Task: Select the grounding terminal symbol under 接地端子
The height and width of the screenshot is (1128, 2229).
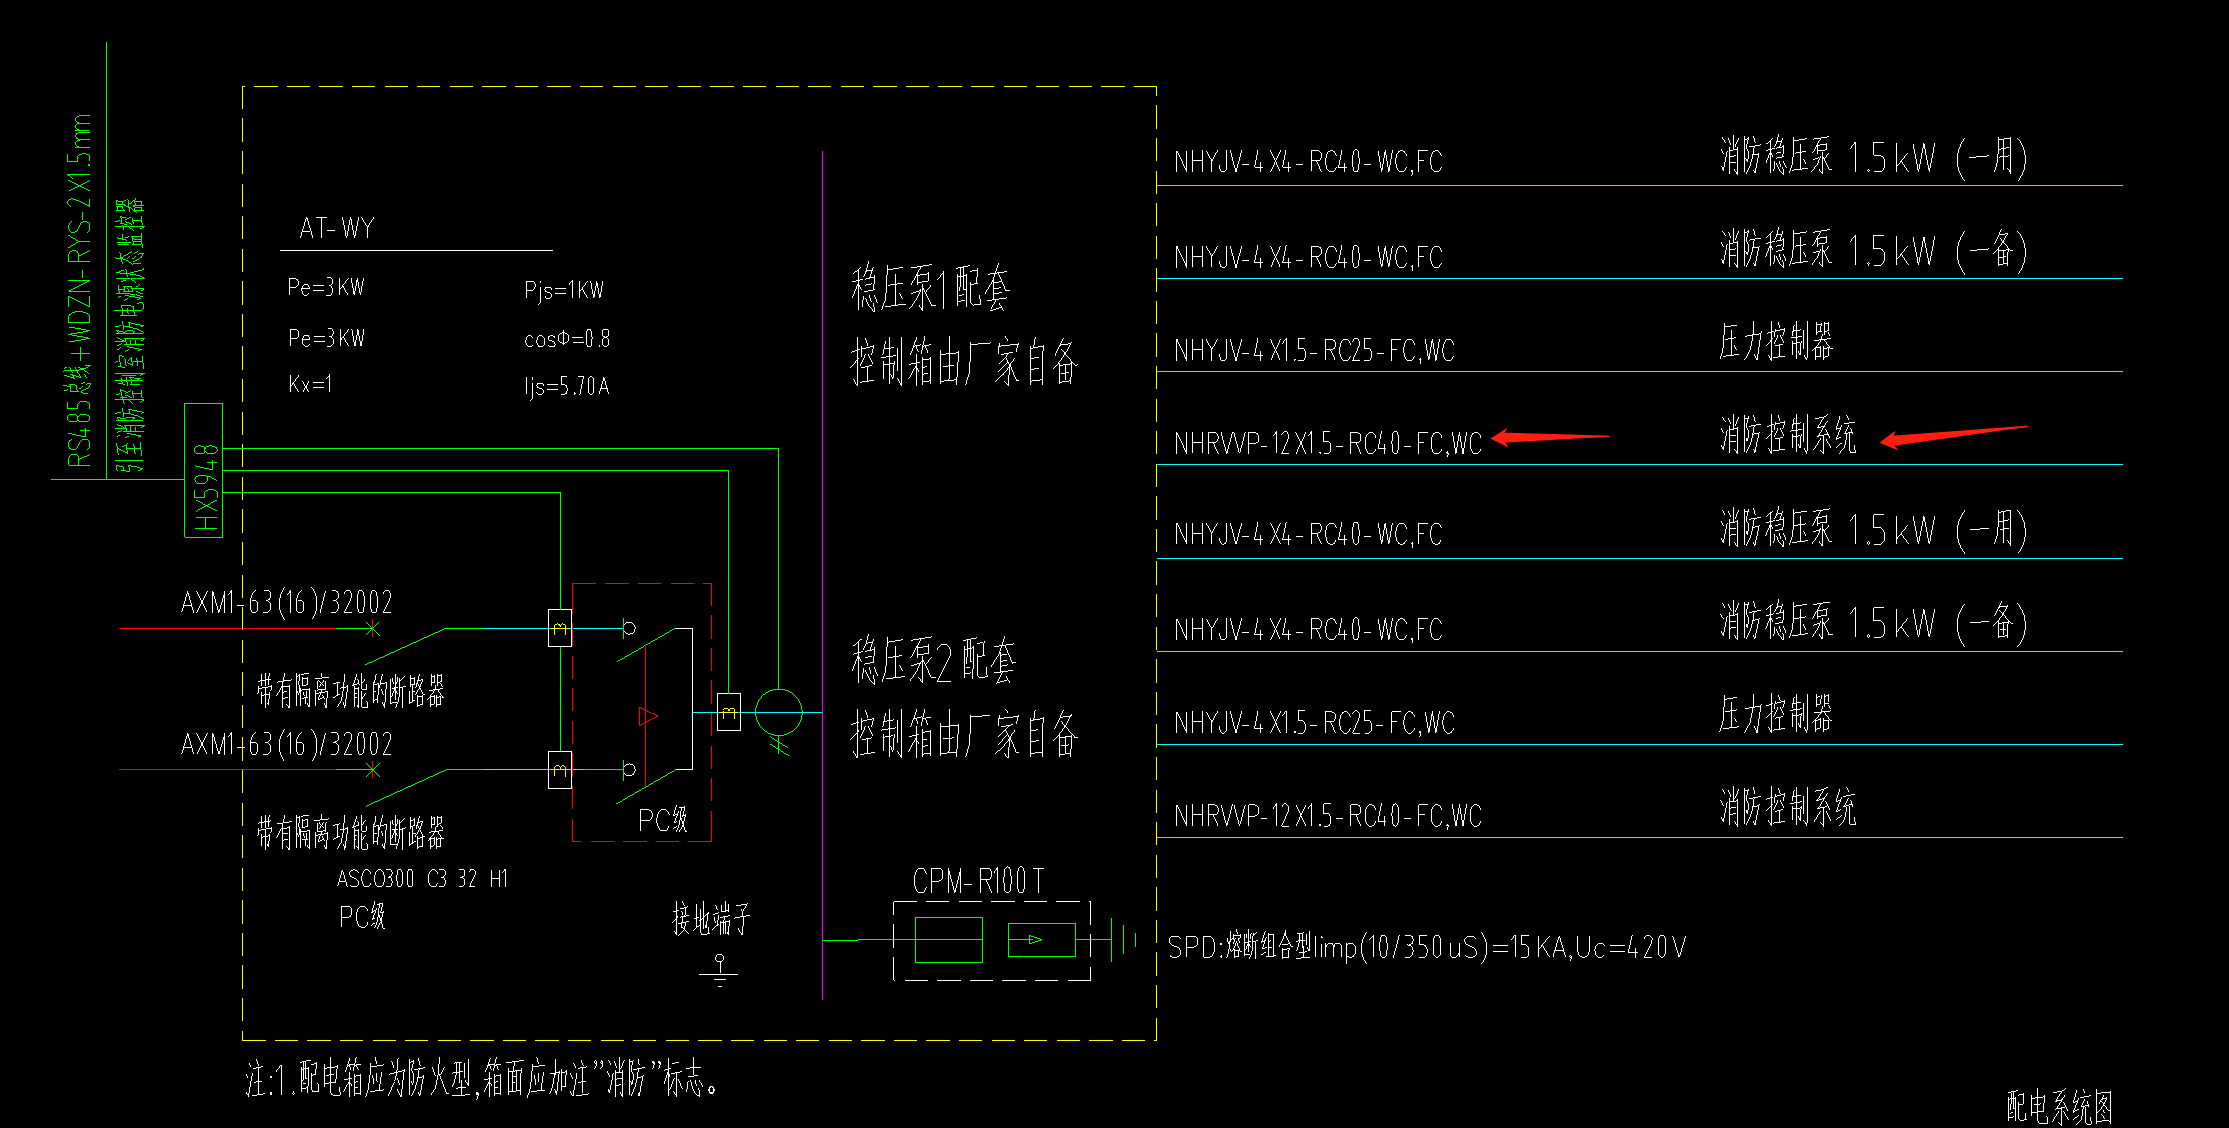Action: [x=719, y=970]
